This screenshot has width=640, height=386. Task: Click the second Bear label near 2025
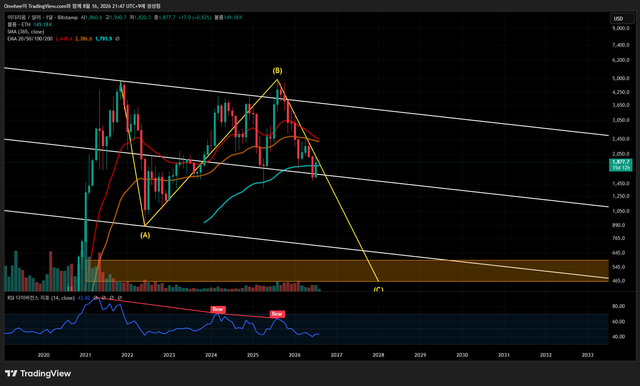[277, 314]
